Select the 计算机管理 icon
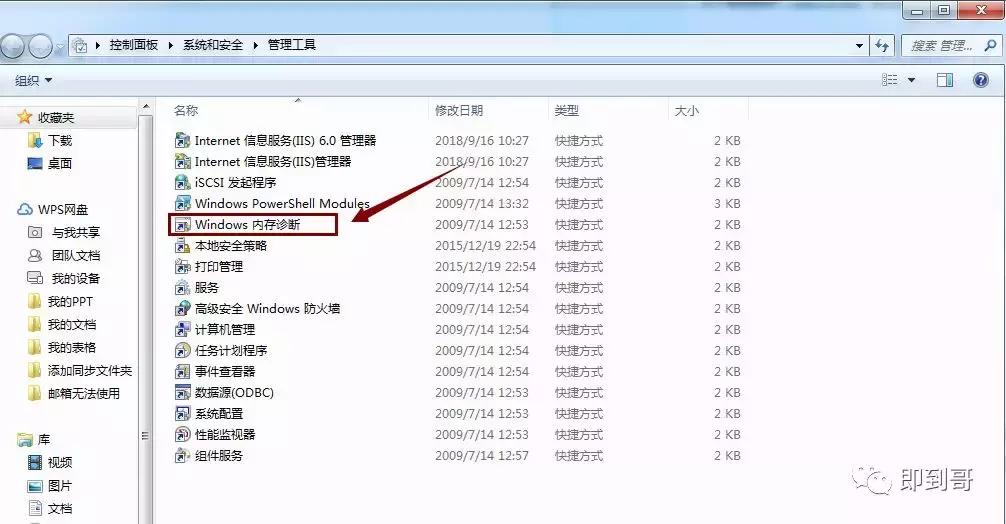Image resolution: width=1006 pixels, height=524 pixels. pos(183,330)
